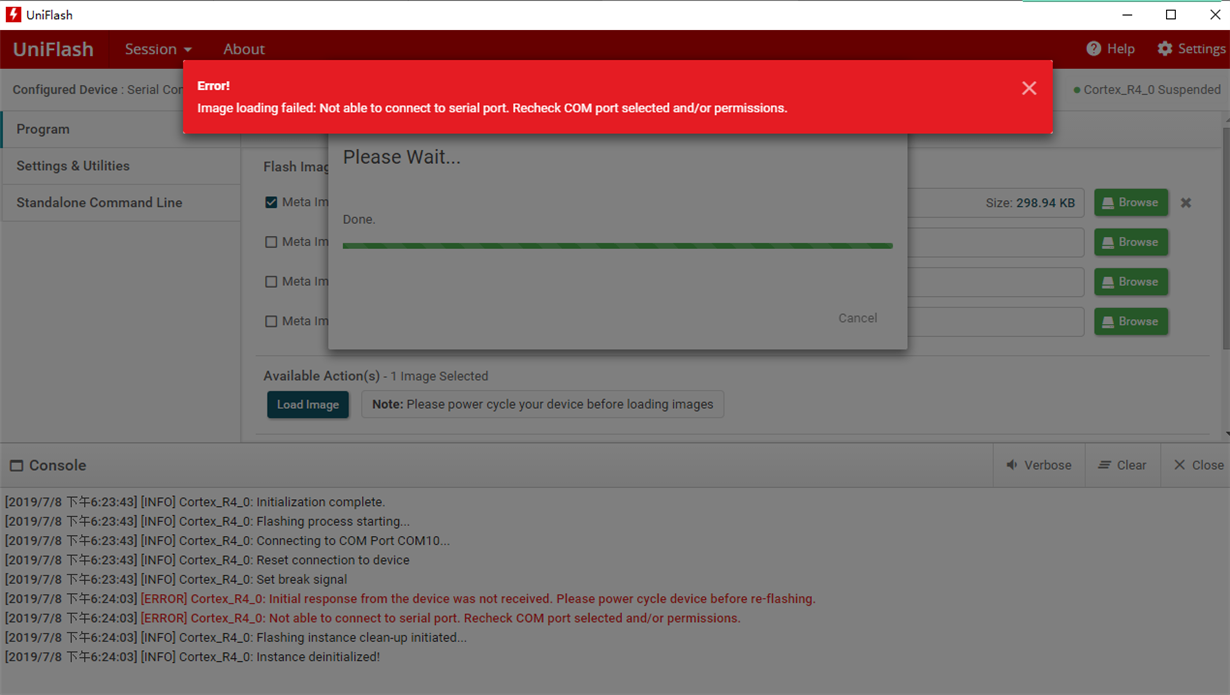Browse for the third Meta Image file
The height and width of the screenshot is (695, 1230).
(1130, 282)
